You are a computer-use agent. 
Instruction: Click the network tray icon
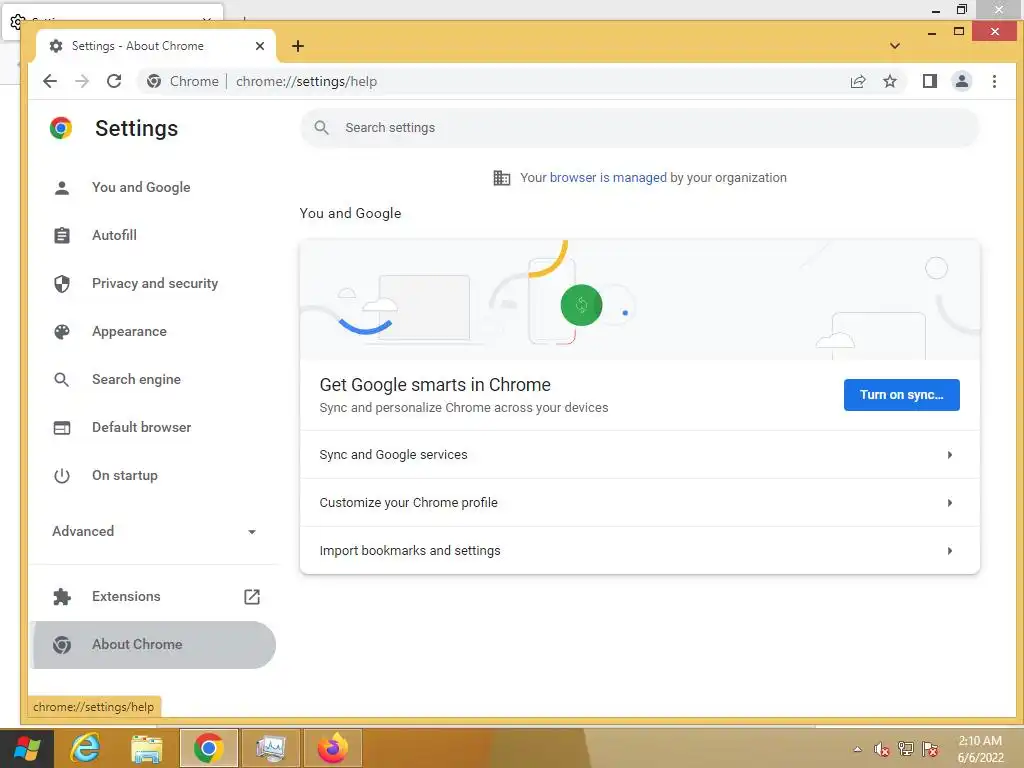click(x=905, y=749)
